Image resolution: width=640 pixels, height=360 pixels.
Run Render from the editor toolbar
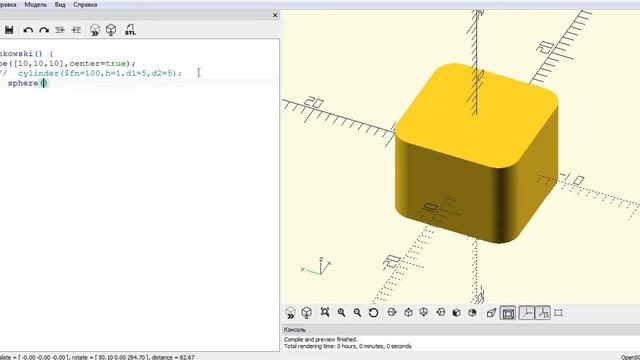click(111, 30)
